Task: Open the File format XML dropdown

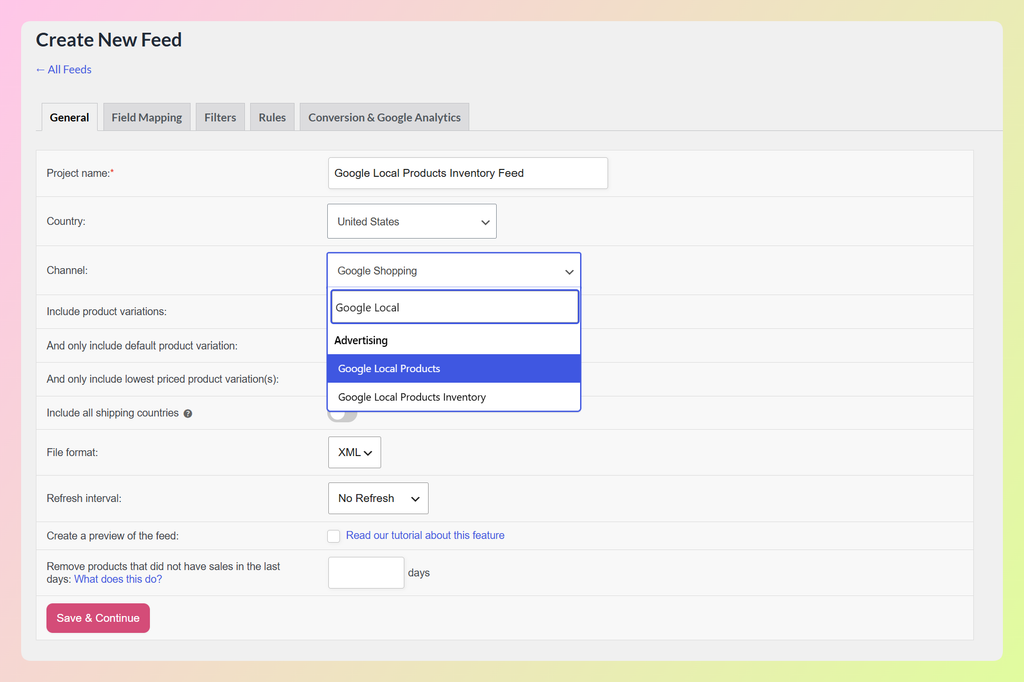Action: coord(354,452)
